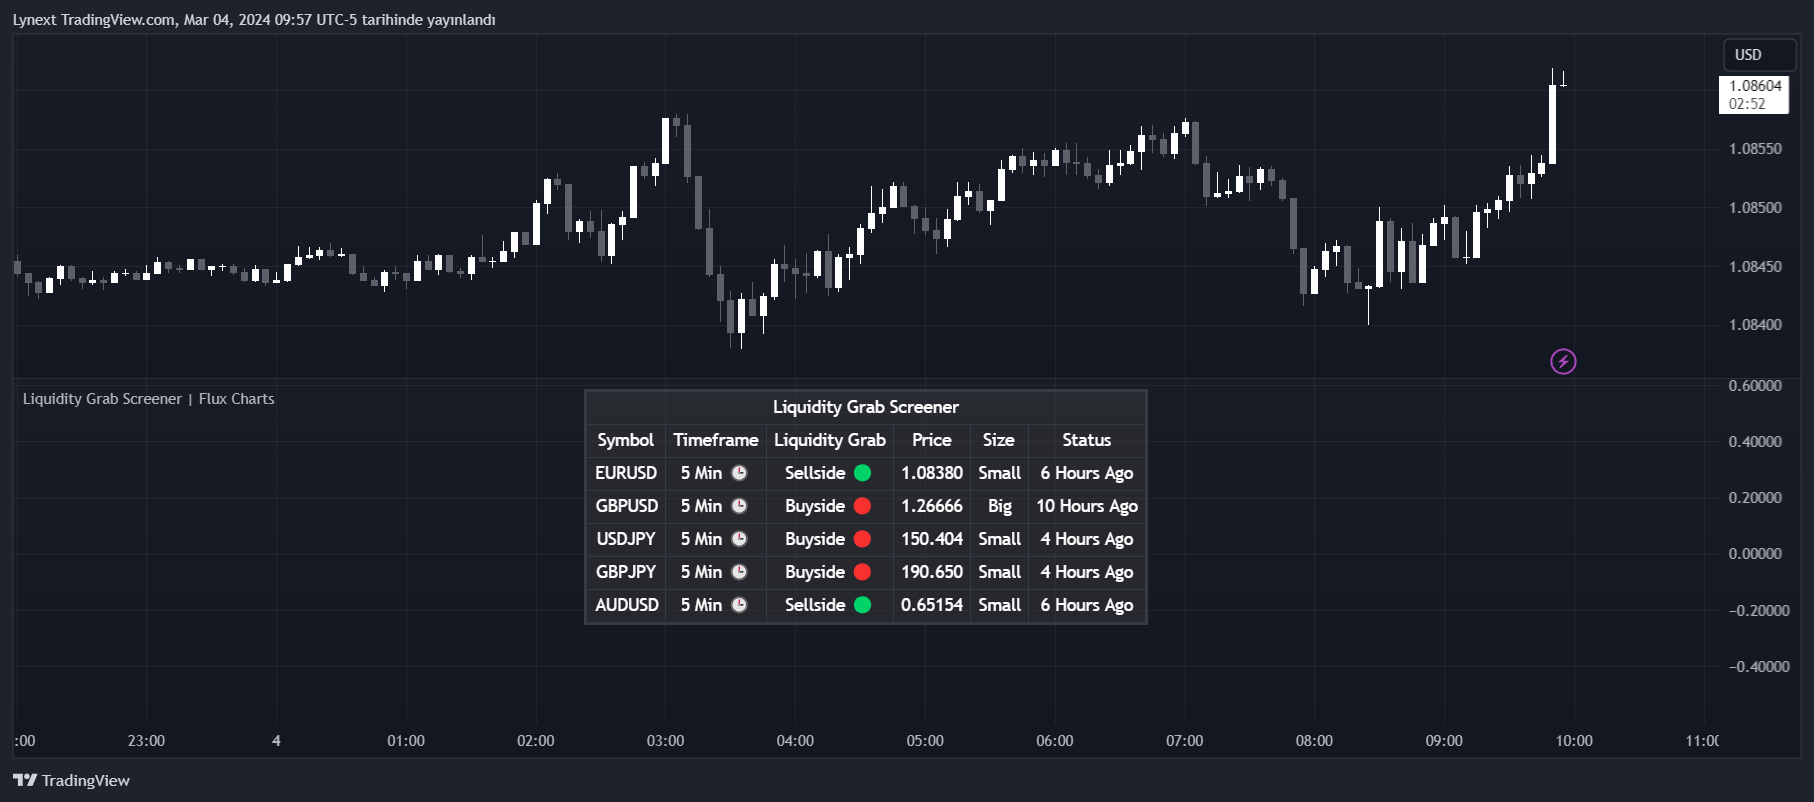Click the clock icon in the GBPUSD row
1814x802 pixels.
739,506
